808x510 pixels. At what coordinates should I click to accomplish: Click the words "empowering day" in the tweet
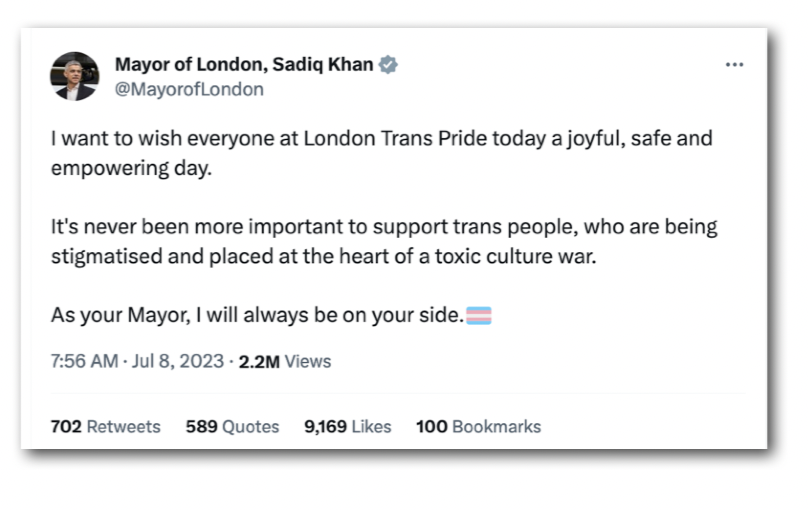[131, 167]
